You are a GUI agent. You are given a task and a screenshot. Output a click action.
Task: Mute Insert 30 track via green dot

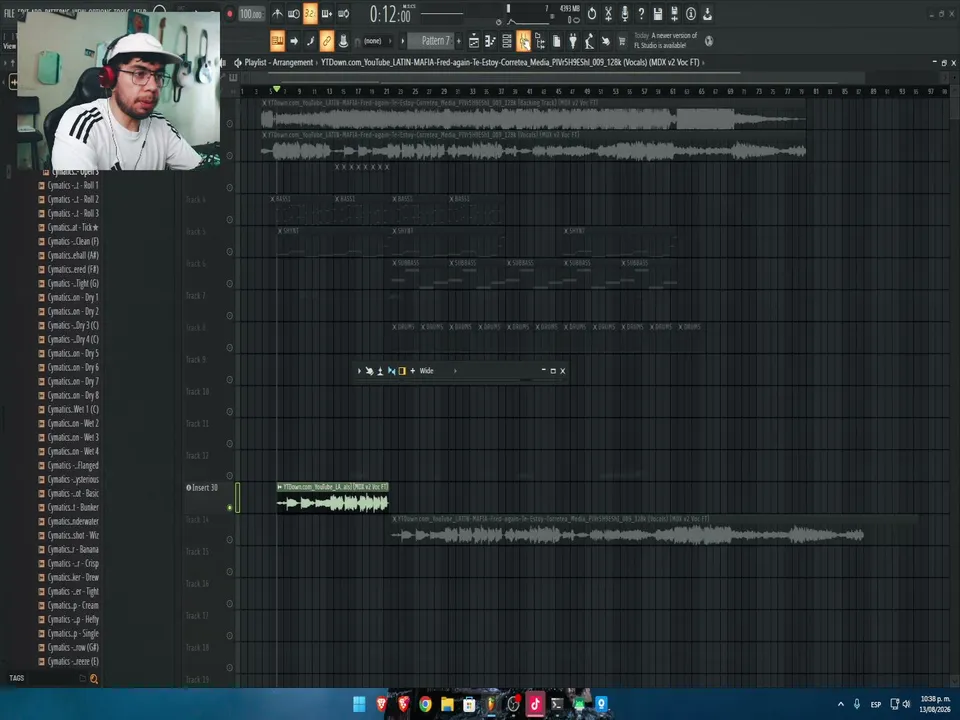[x=230, y=508]
